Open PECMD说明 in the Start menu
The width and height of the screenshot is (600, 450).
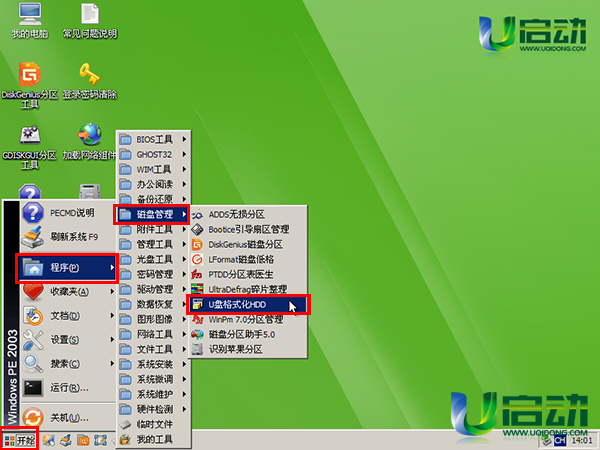(67, 213)
